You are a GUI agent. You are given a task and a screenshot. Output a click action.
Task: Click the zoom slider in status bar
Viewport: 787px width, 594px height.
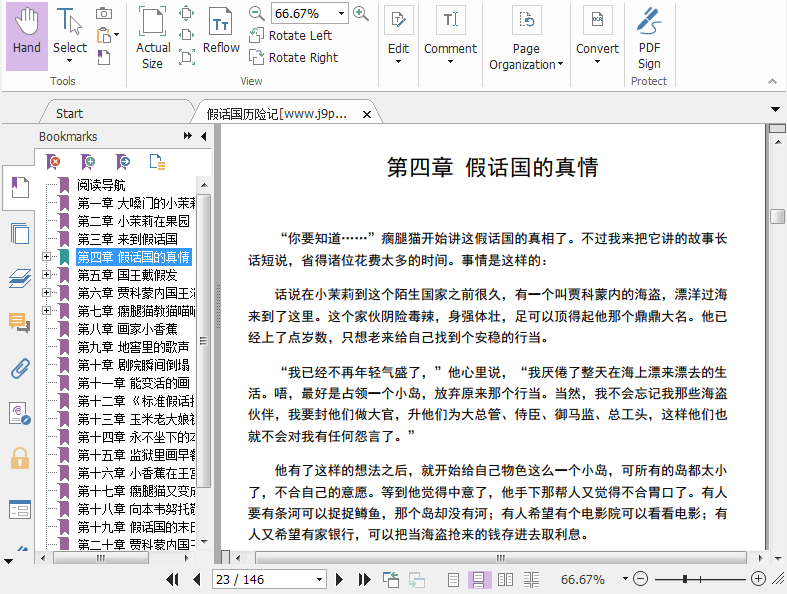pos(700,579)
